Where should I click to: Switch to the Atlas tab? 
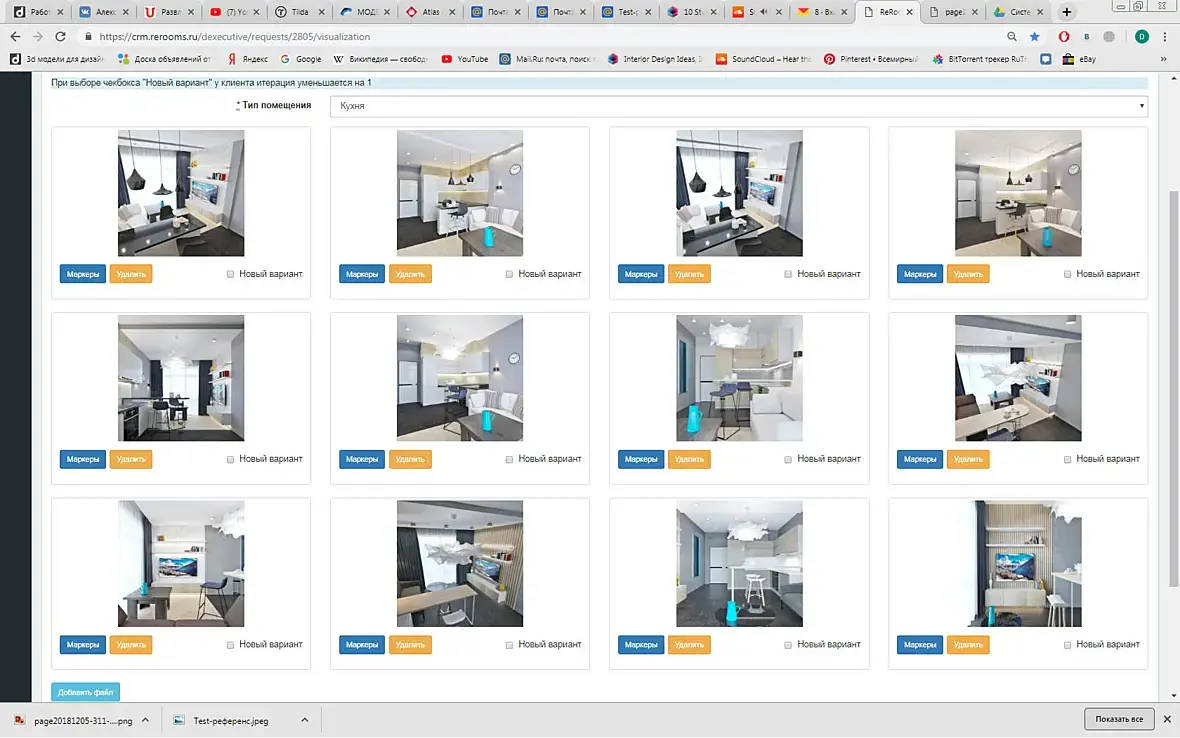pos(430,12)
